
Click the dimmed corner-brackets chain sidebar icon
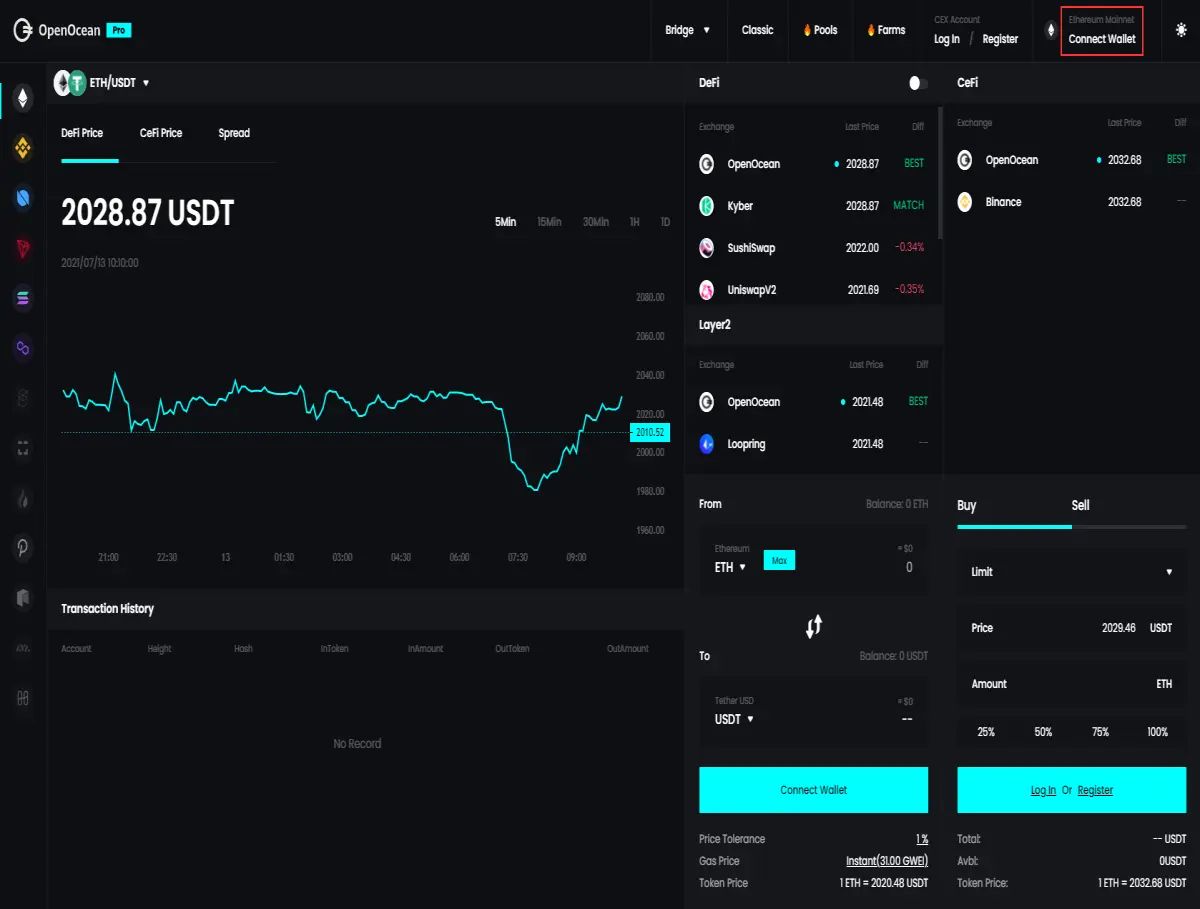click(x=23, y=448)
